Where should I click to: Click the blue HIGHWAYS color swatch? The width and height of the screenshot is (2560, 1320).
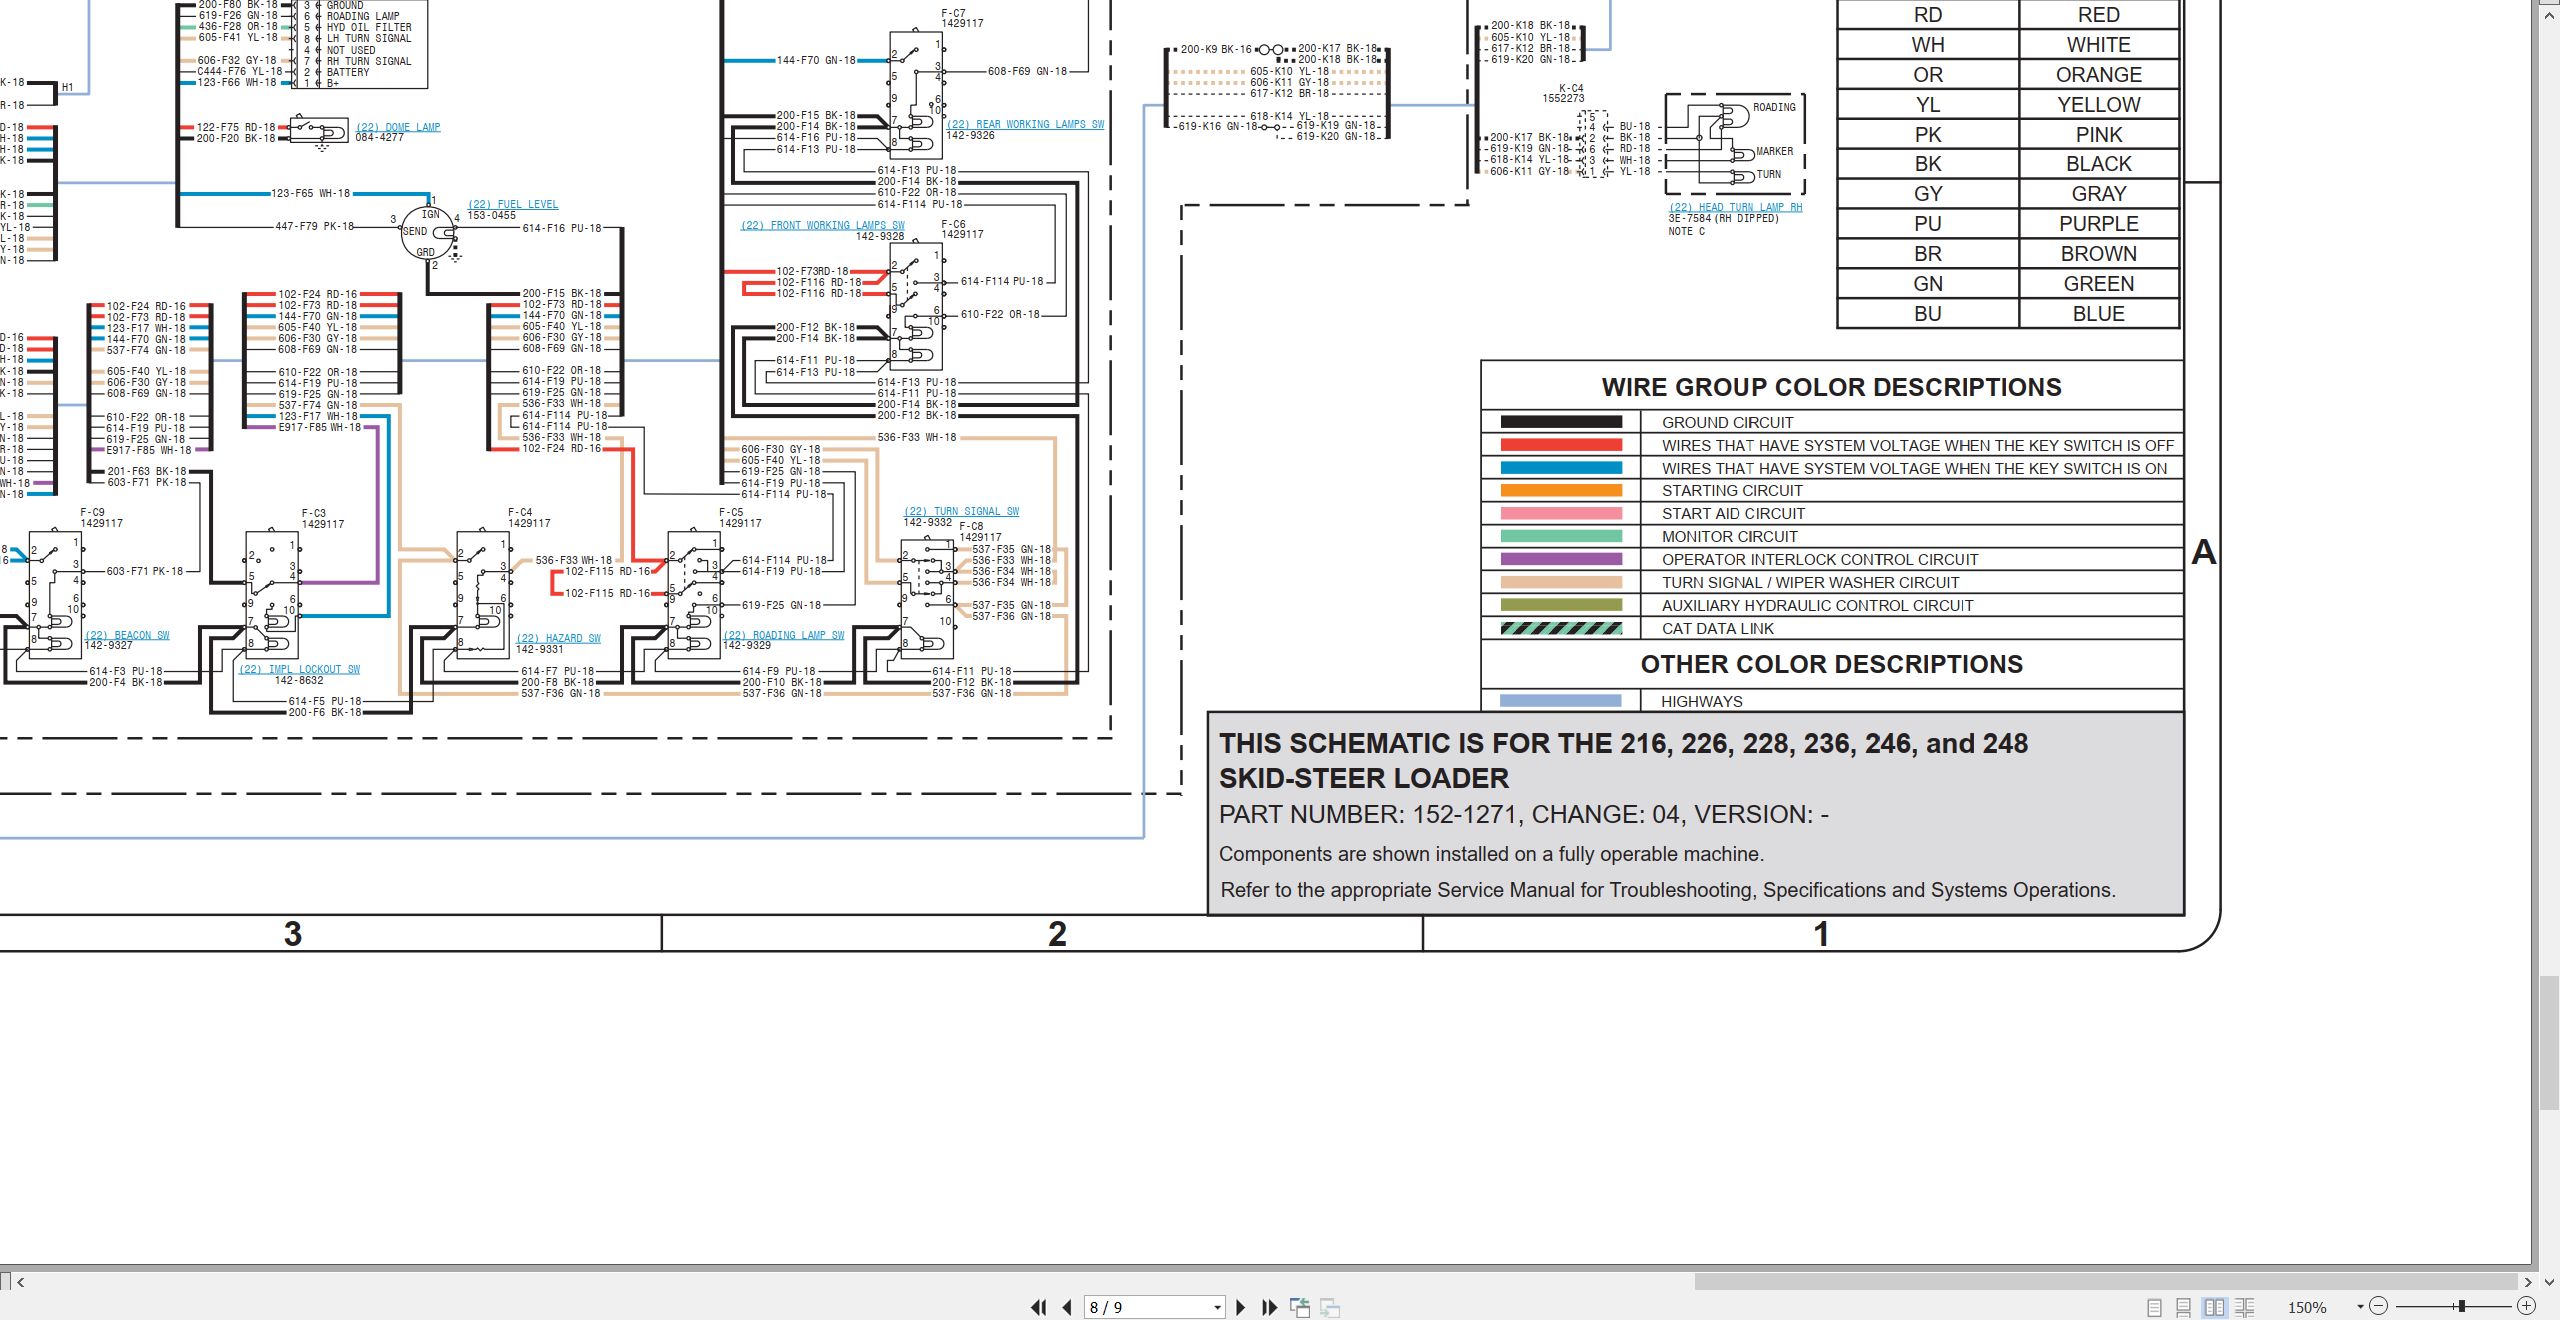(x=1561, y=701)
